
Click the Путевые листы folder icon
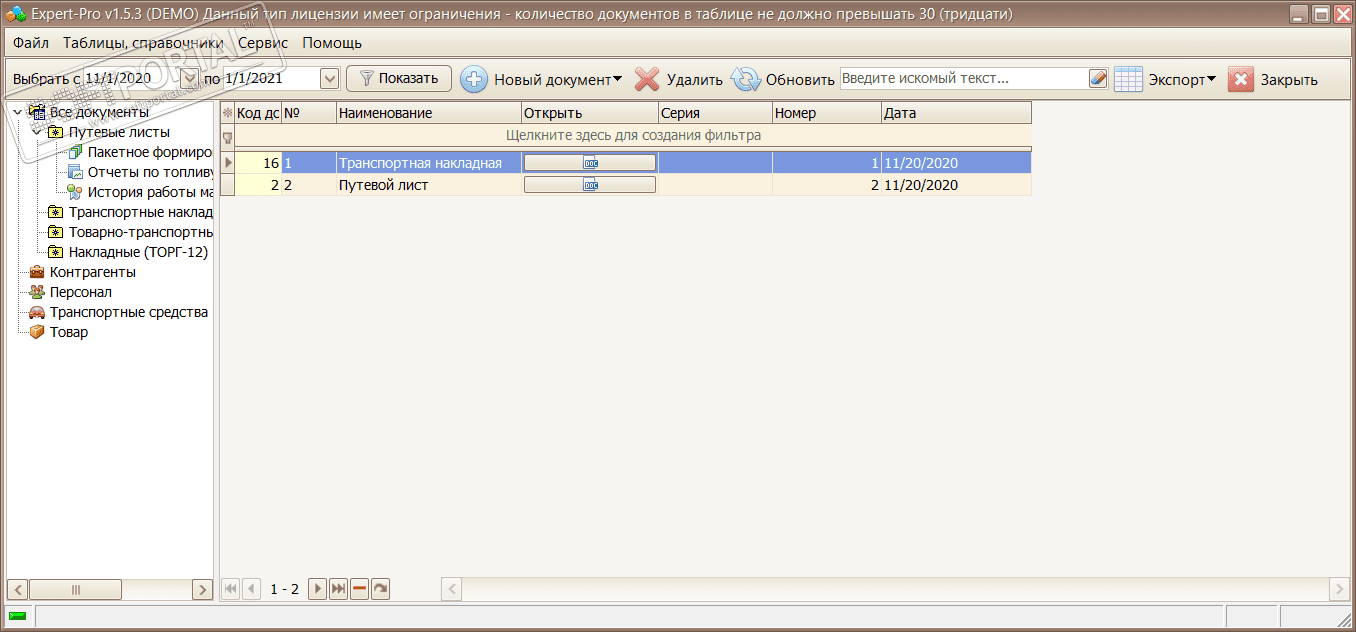(x=56, y=132)
